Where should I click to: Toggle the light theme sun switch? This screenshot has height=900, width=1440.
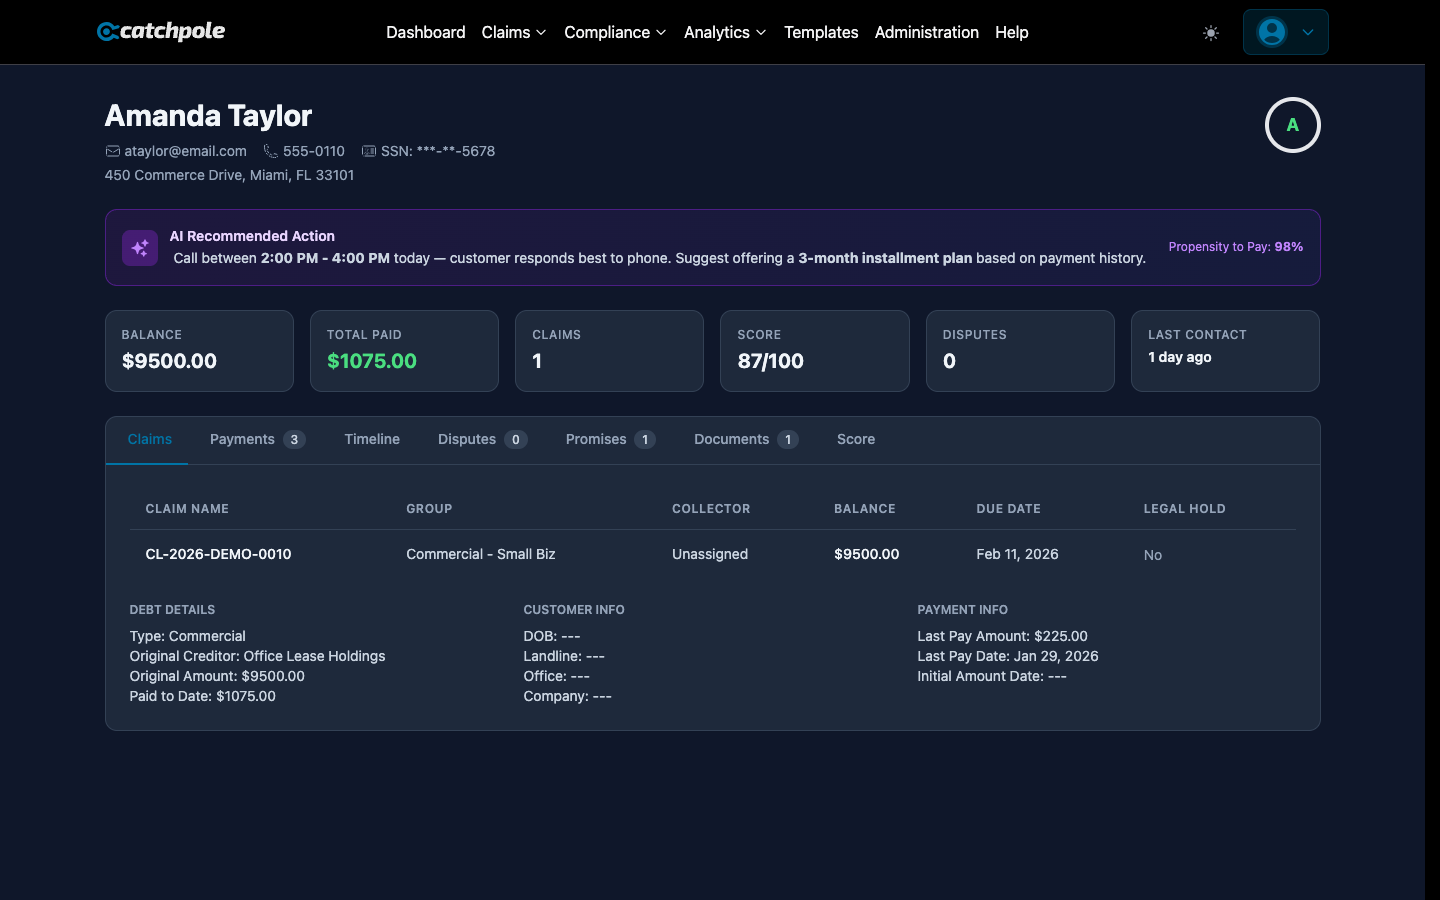[1210, 32]
